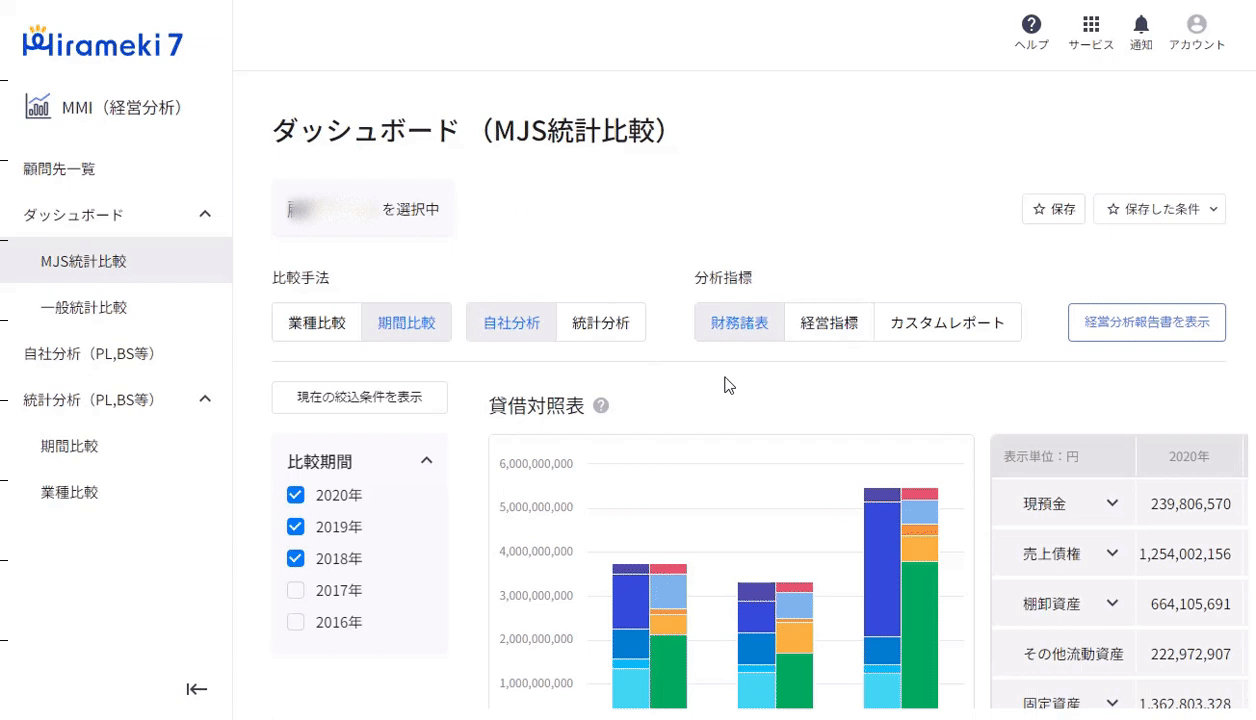The height and width of the screenshot is (720, 1256).
Task: Click 経営分析報告書を表示 button
Action: click(x=1146, y=323)
